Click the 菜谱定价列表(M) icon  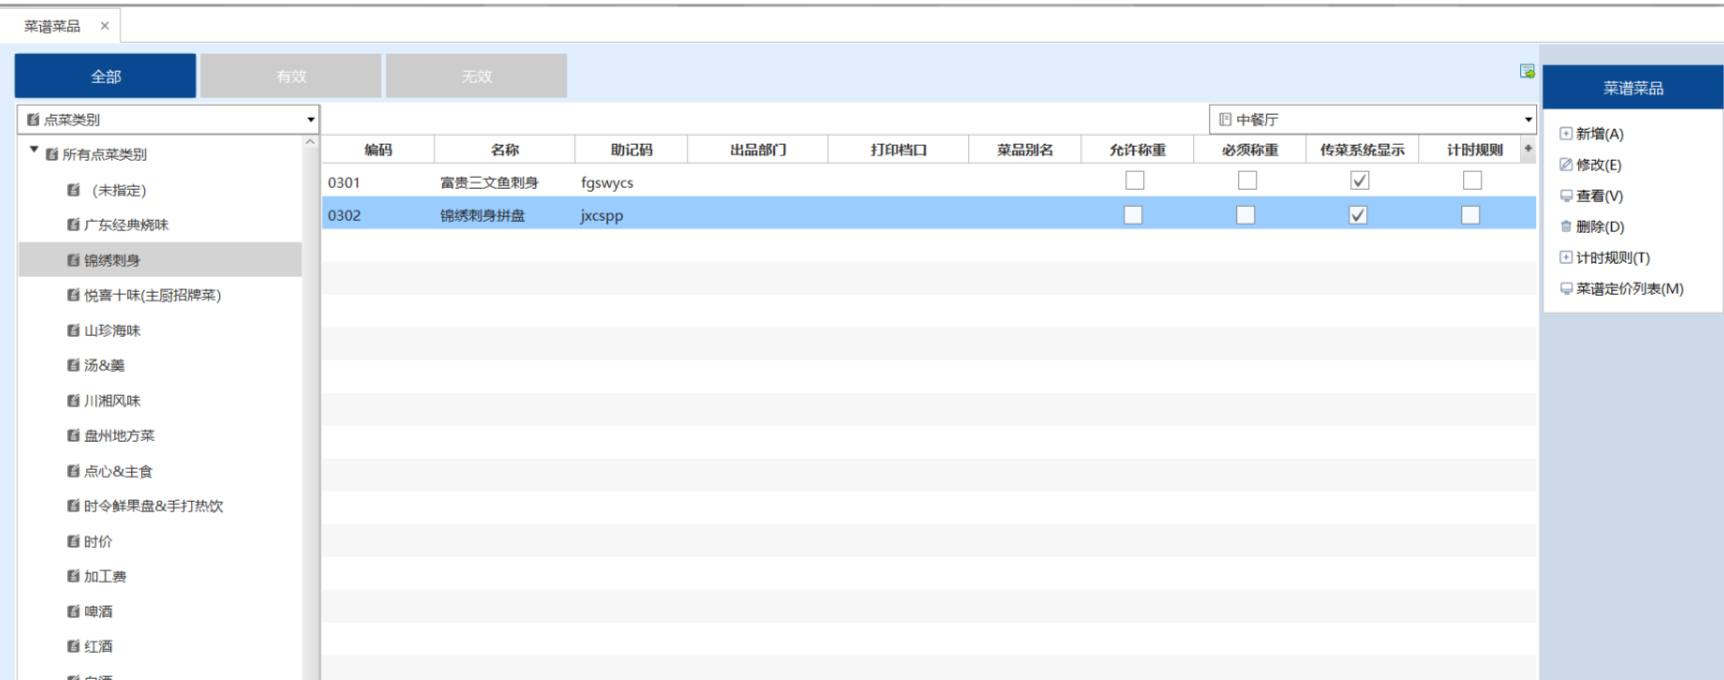(x=1566, y=288)
